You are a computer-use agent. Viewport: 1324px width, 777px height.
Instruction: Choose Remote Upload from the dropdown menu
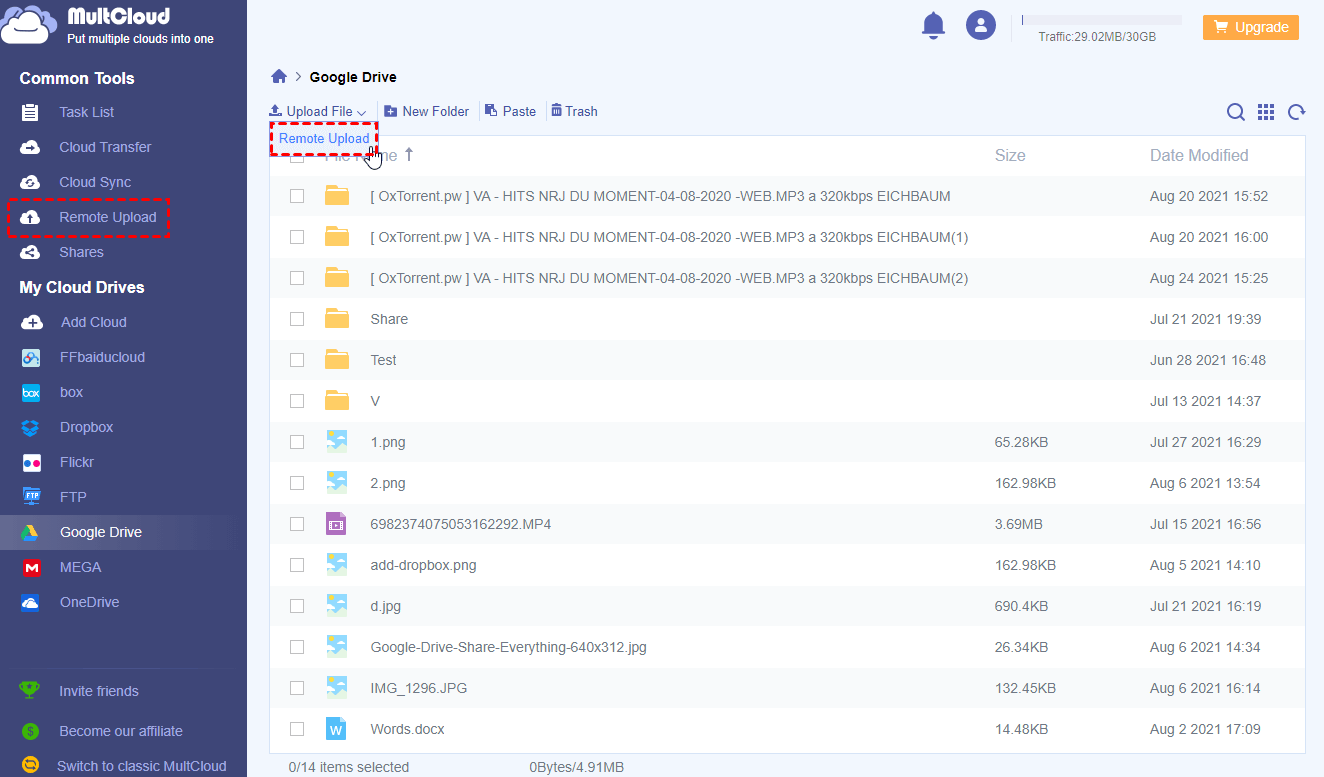324,139
